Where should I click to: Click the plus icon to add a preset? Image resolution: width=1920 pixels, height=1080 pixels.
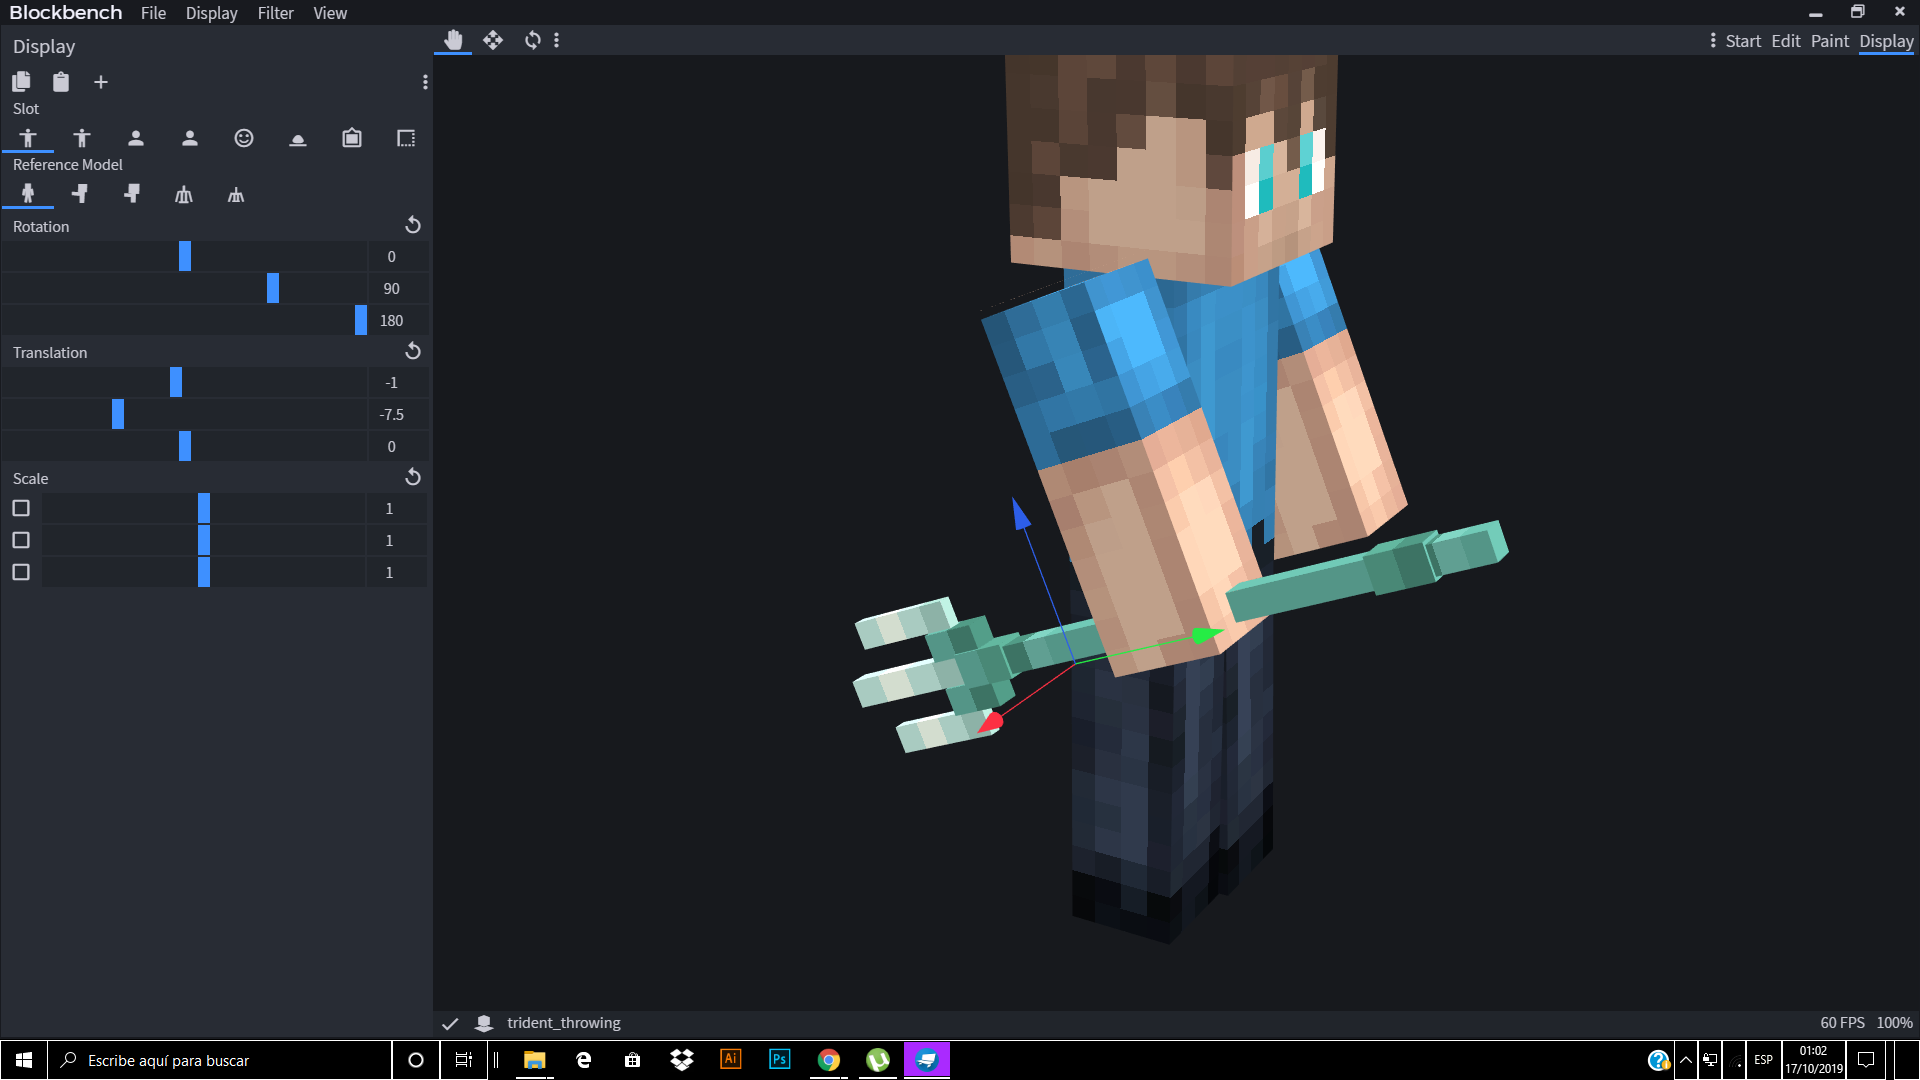[x=101, y=82]
